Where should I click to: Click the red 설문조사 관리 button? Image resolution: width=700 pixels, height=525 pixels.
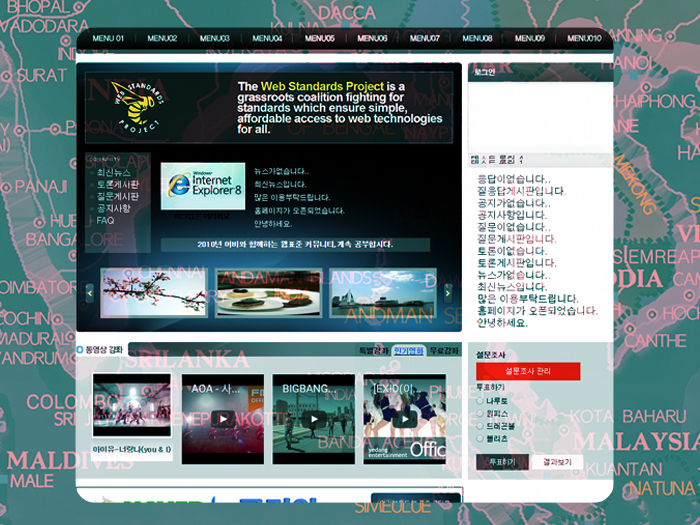tap(527, 371)
